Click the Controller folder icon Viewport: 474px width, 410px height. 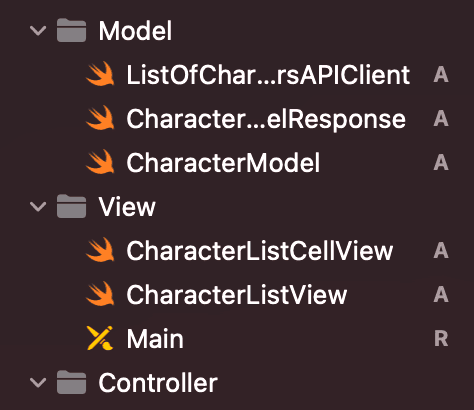click(71, 382)
